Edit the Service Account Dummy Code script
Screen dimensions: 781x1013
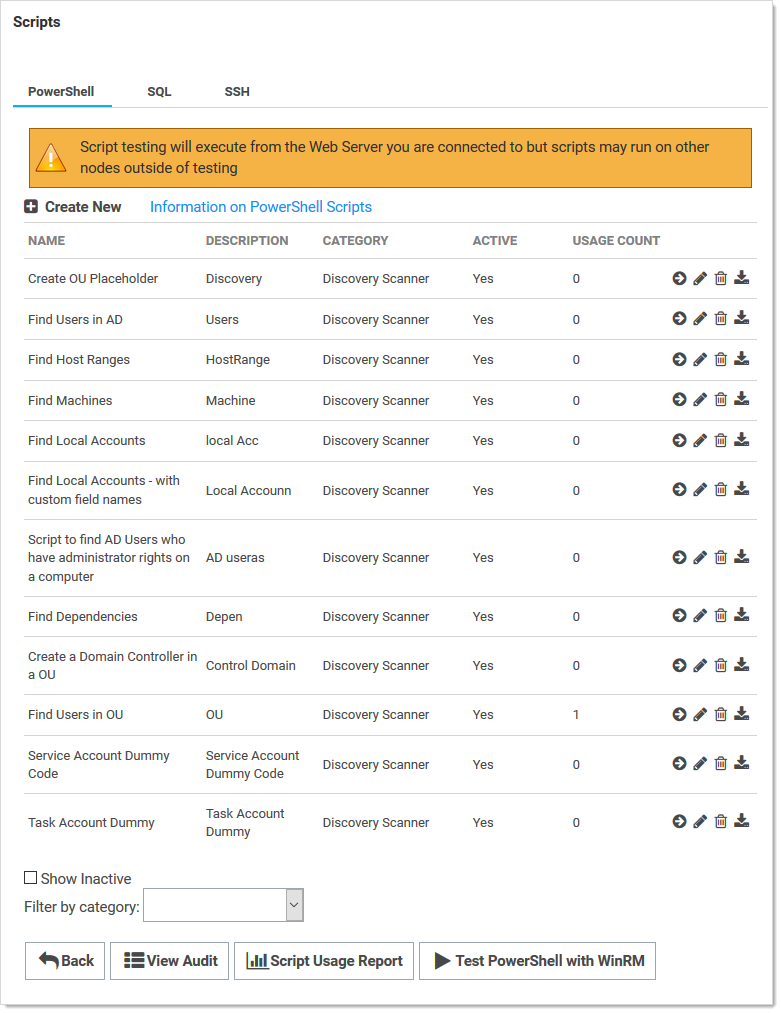pos(700,764)
